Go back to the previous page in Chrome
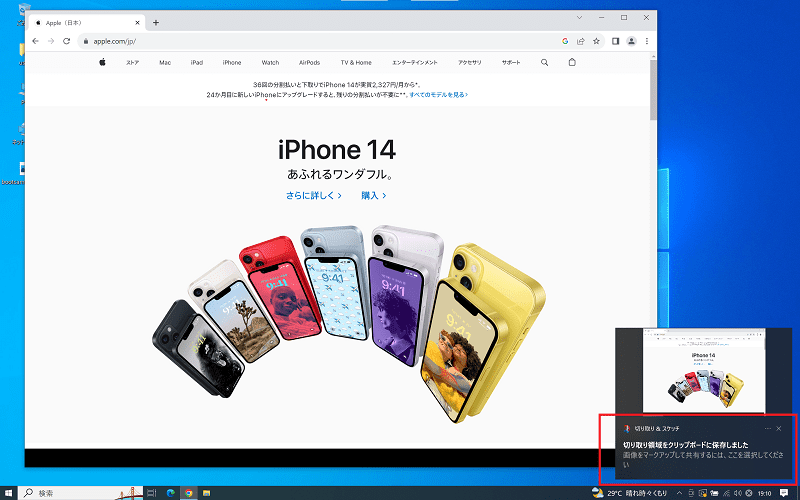 35,41
